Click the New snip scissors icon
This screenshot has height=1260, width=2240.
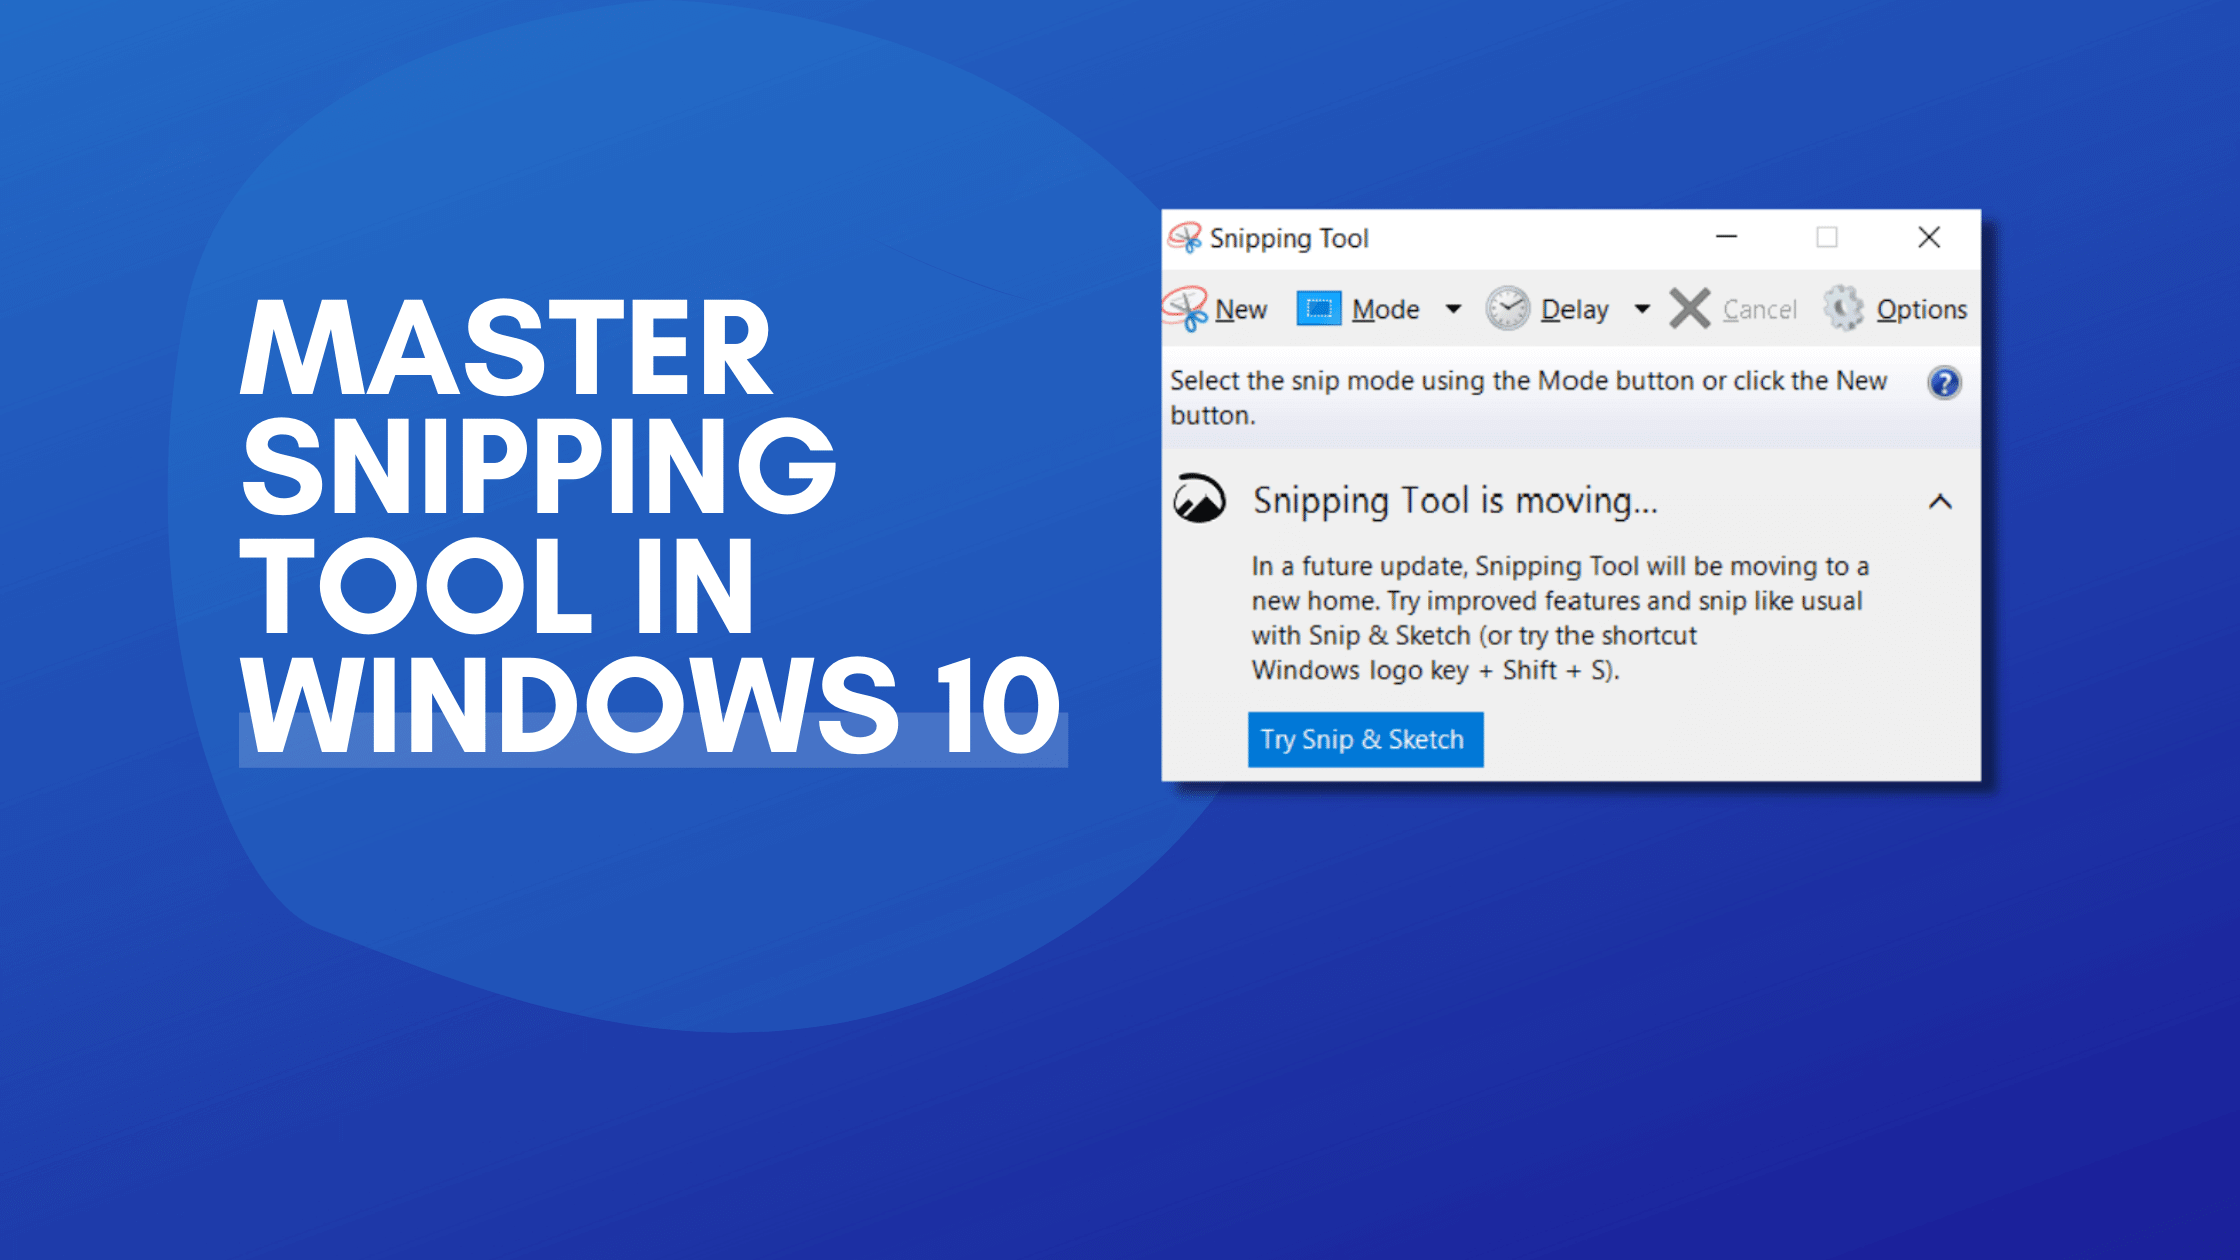coord(1186,309)
